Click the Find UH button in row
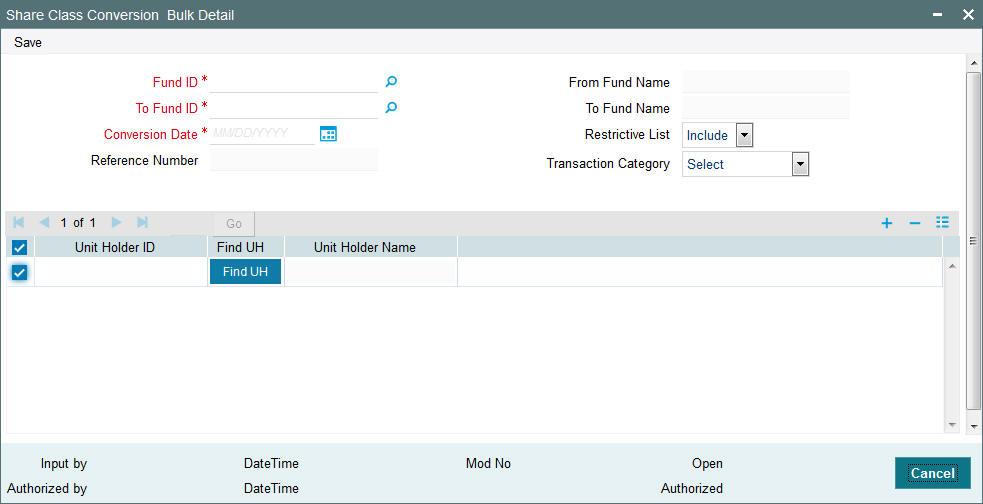 coord(245,272)
